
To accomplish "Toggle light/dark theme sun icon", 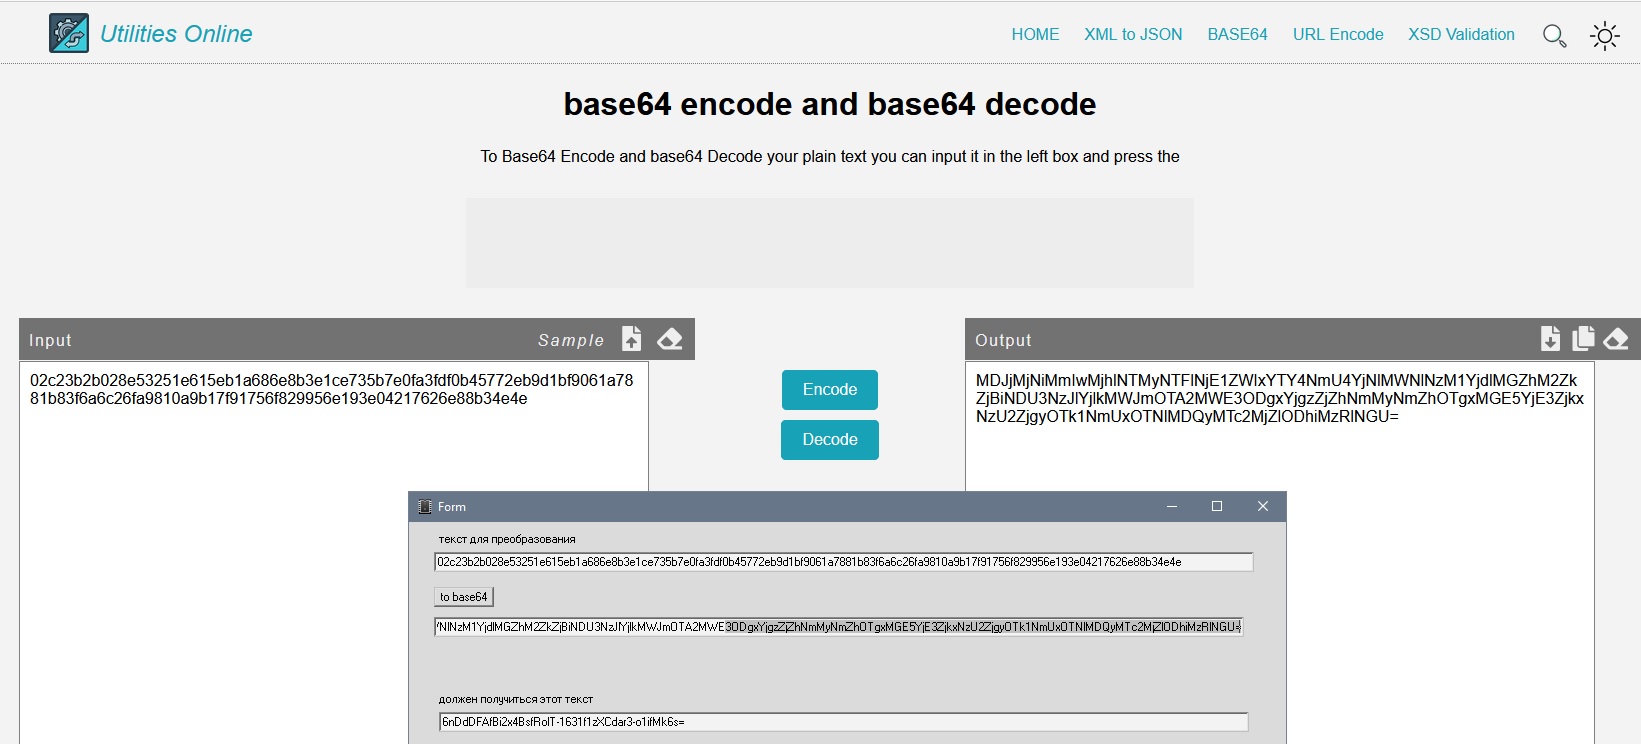I will [1605, 36].
